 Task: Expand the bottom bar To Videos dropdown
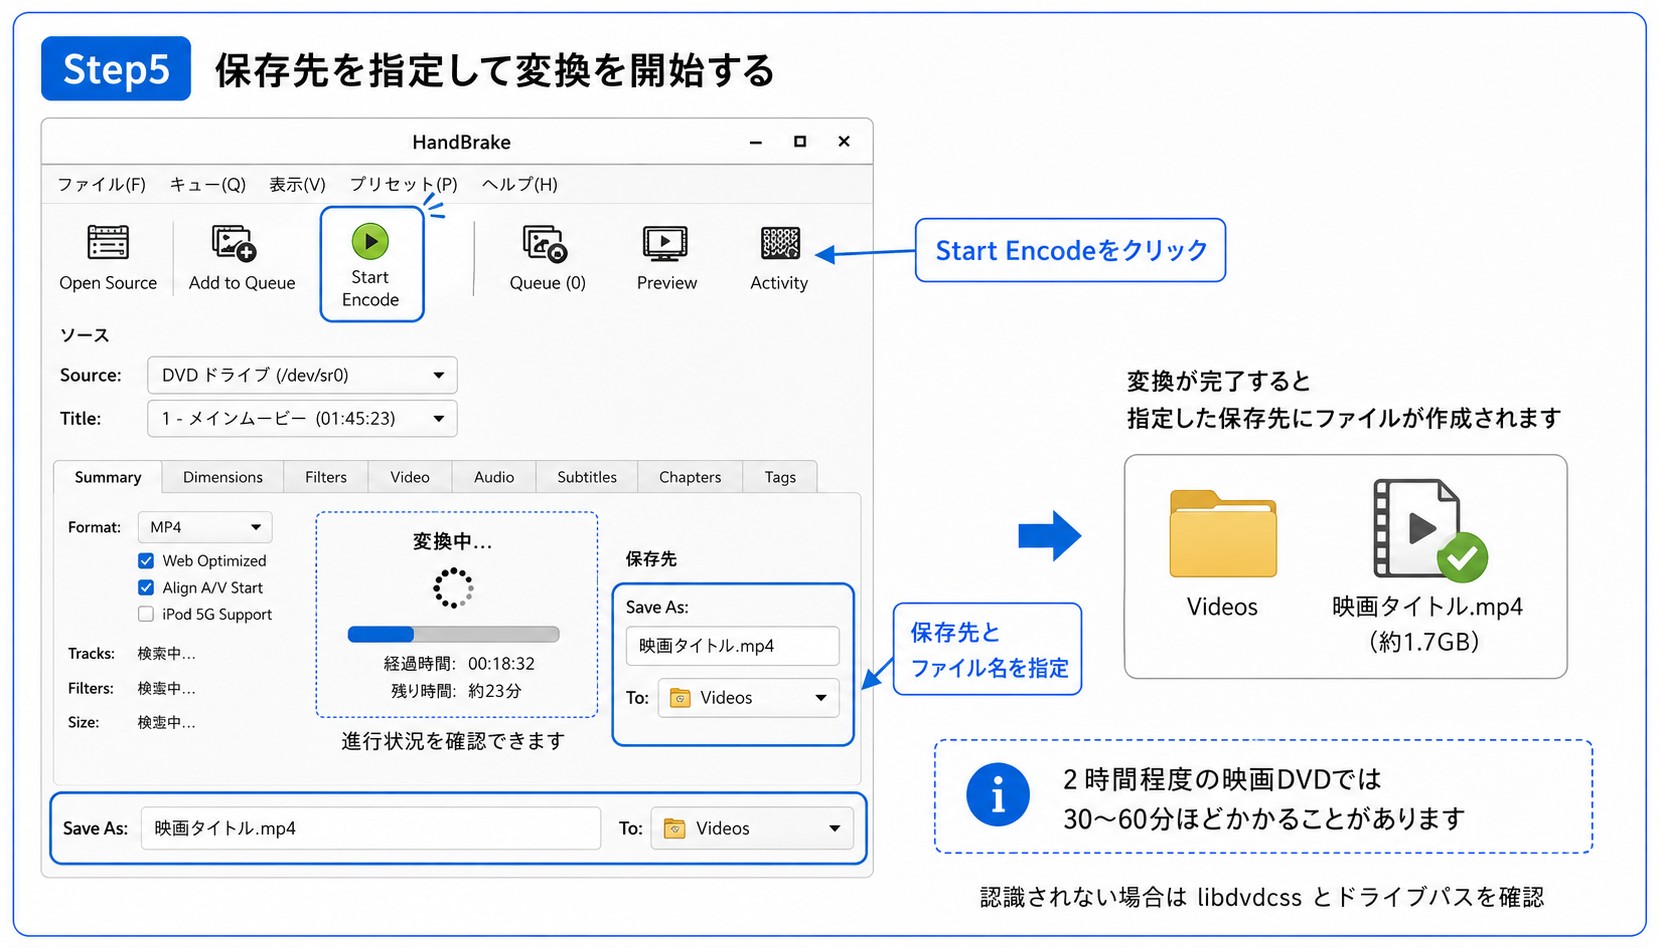point(752,829)
